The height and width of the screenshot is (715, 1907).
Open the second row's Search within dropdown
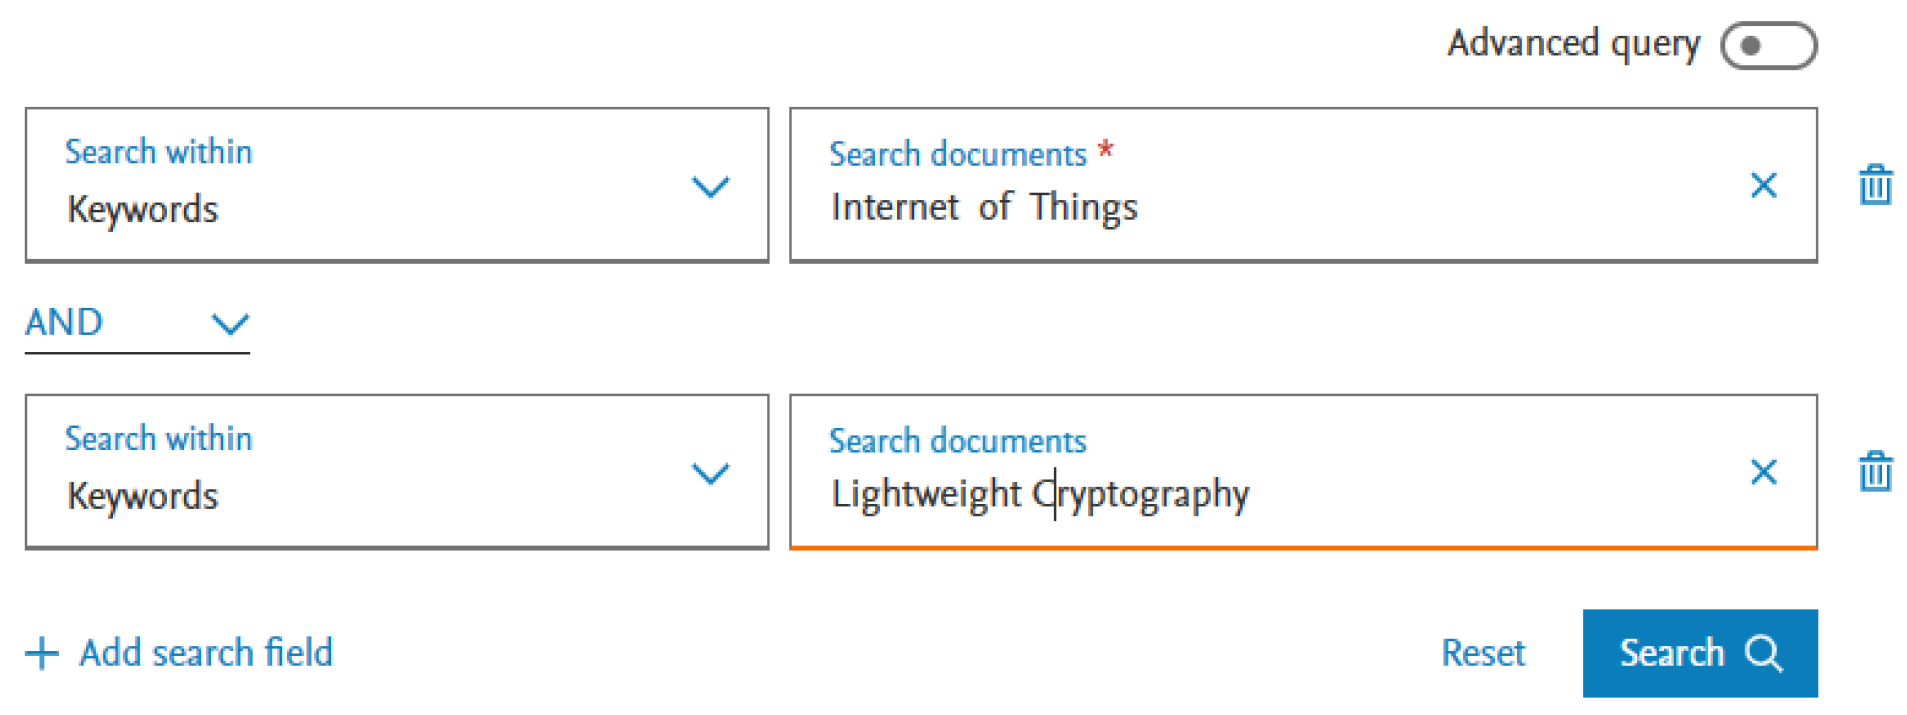coord(396,472)
